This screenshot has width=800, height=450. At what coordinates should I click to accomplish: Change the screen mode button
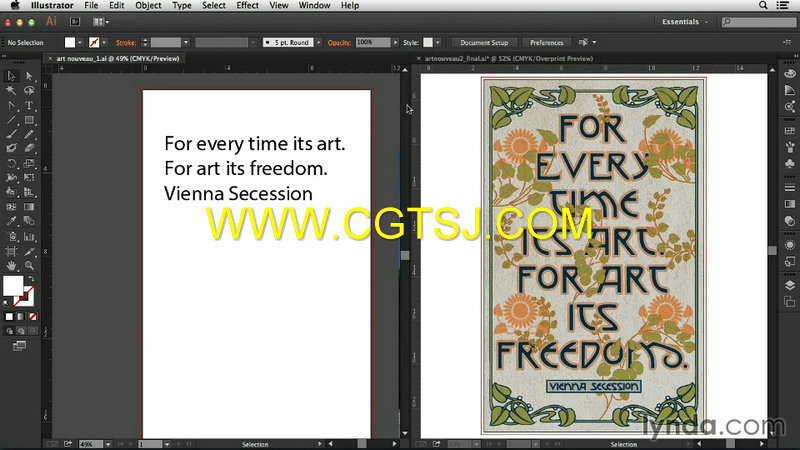click(19, 346)
